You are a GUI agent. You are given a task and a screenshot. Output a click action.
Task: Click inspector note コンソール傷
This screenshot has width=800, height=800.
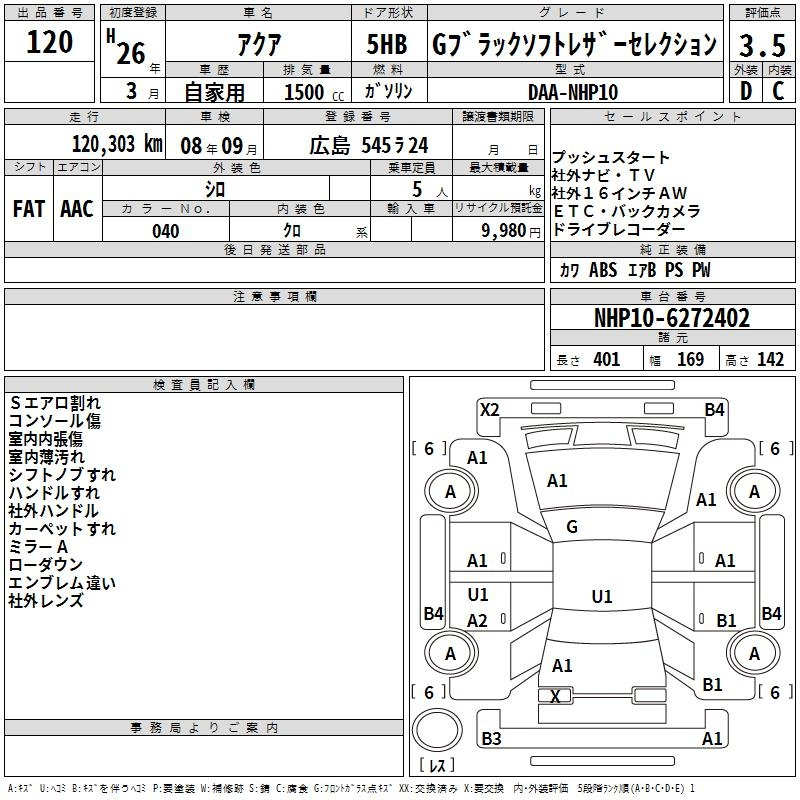point(55,421)
